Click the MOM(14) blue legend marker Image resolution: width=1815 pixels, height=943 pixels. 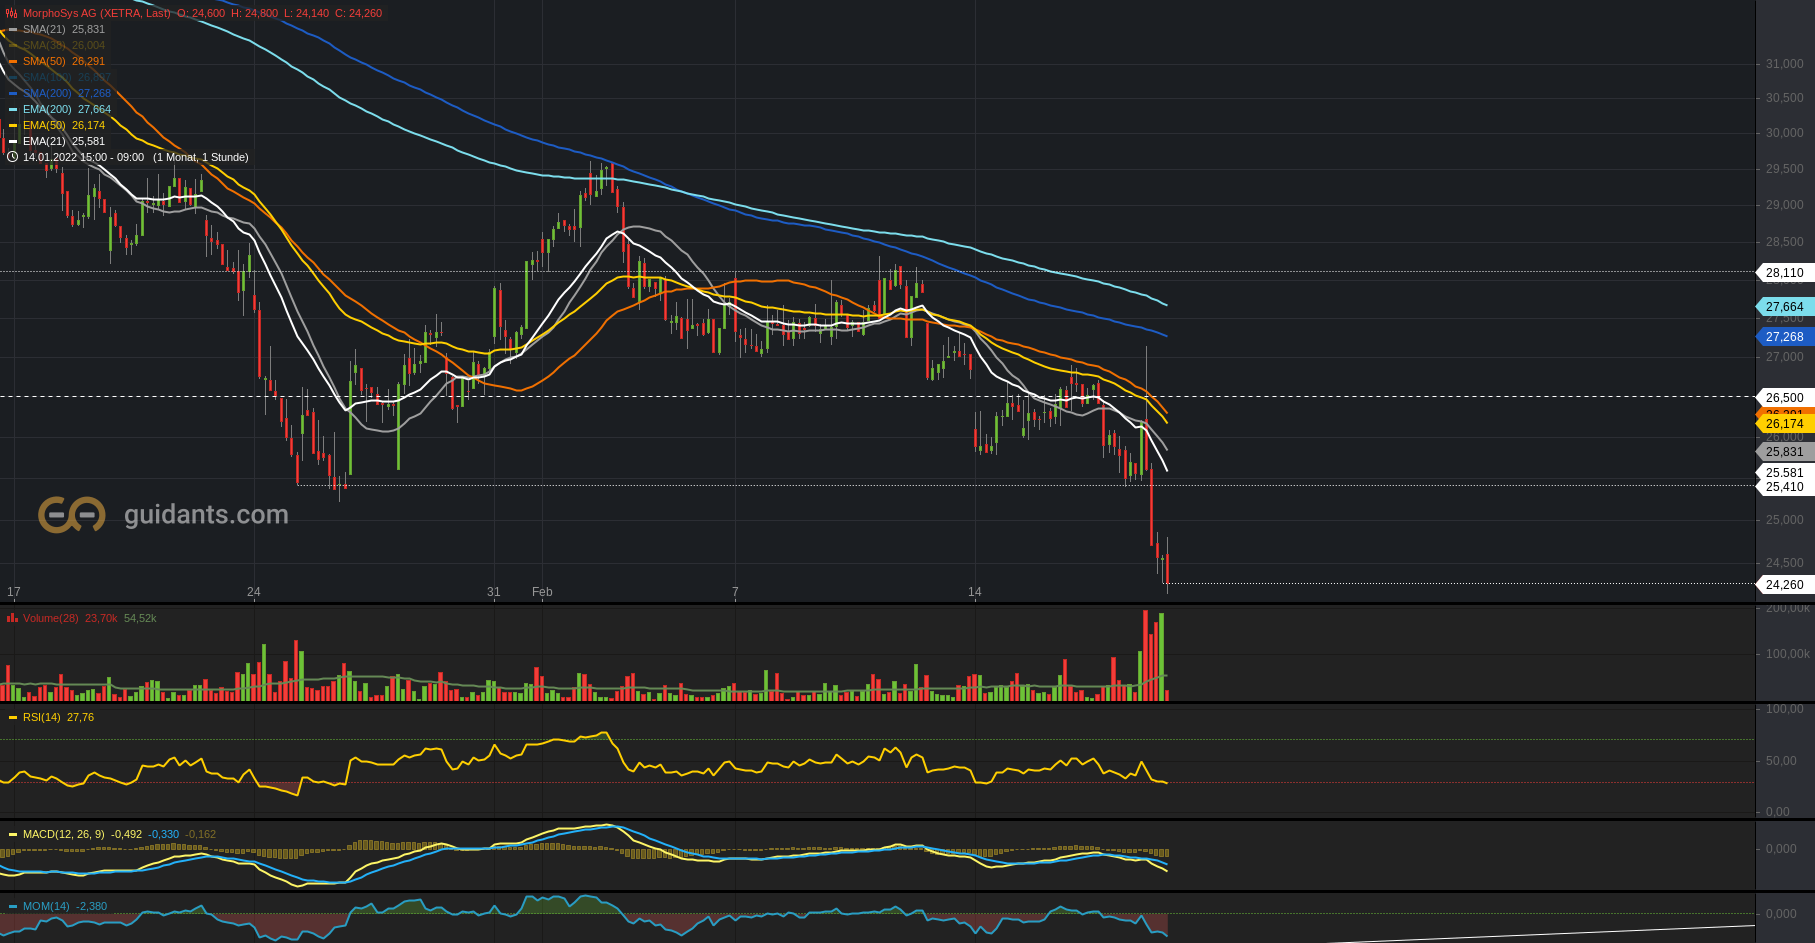point(13,906)
